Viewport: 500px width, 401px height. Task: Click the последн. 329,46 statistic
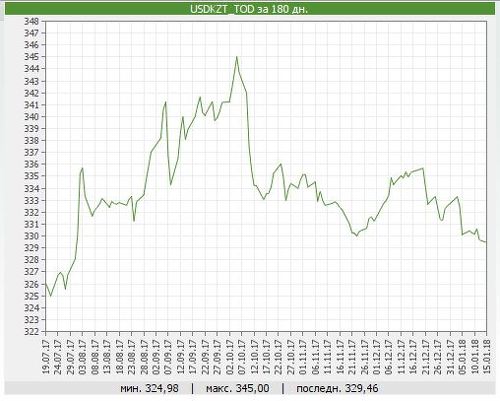pos(337,388)
